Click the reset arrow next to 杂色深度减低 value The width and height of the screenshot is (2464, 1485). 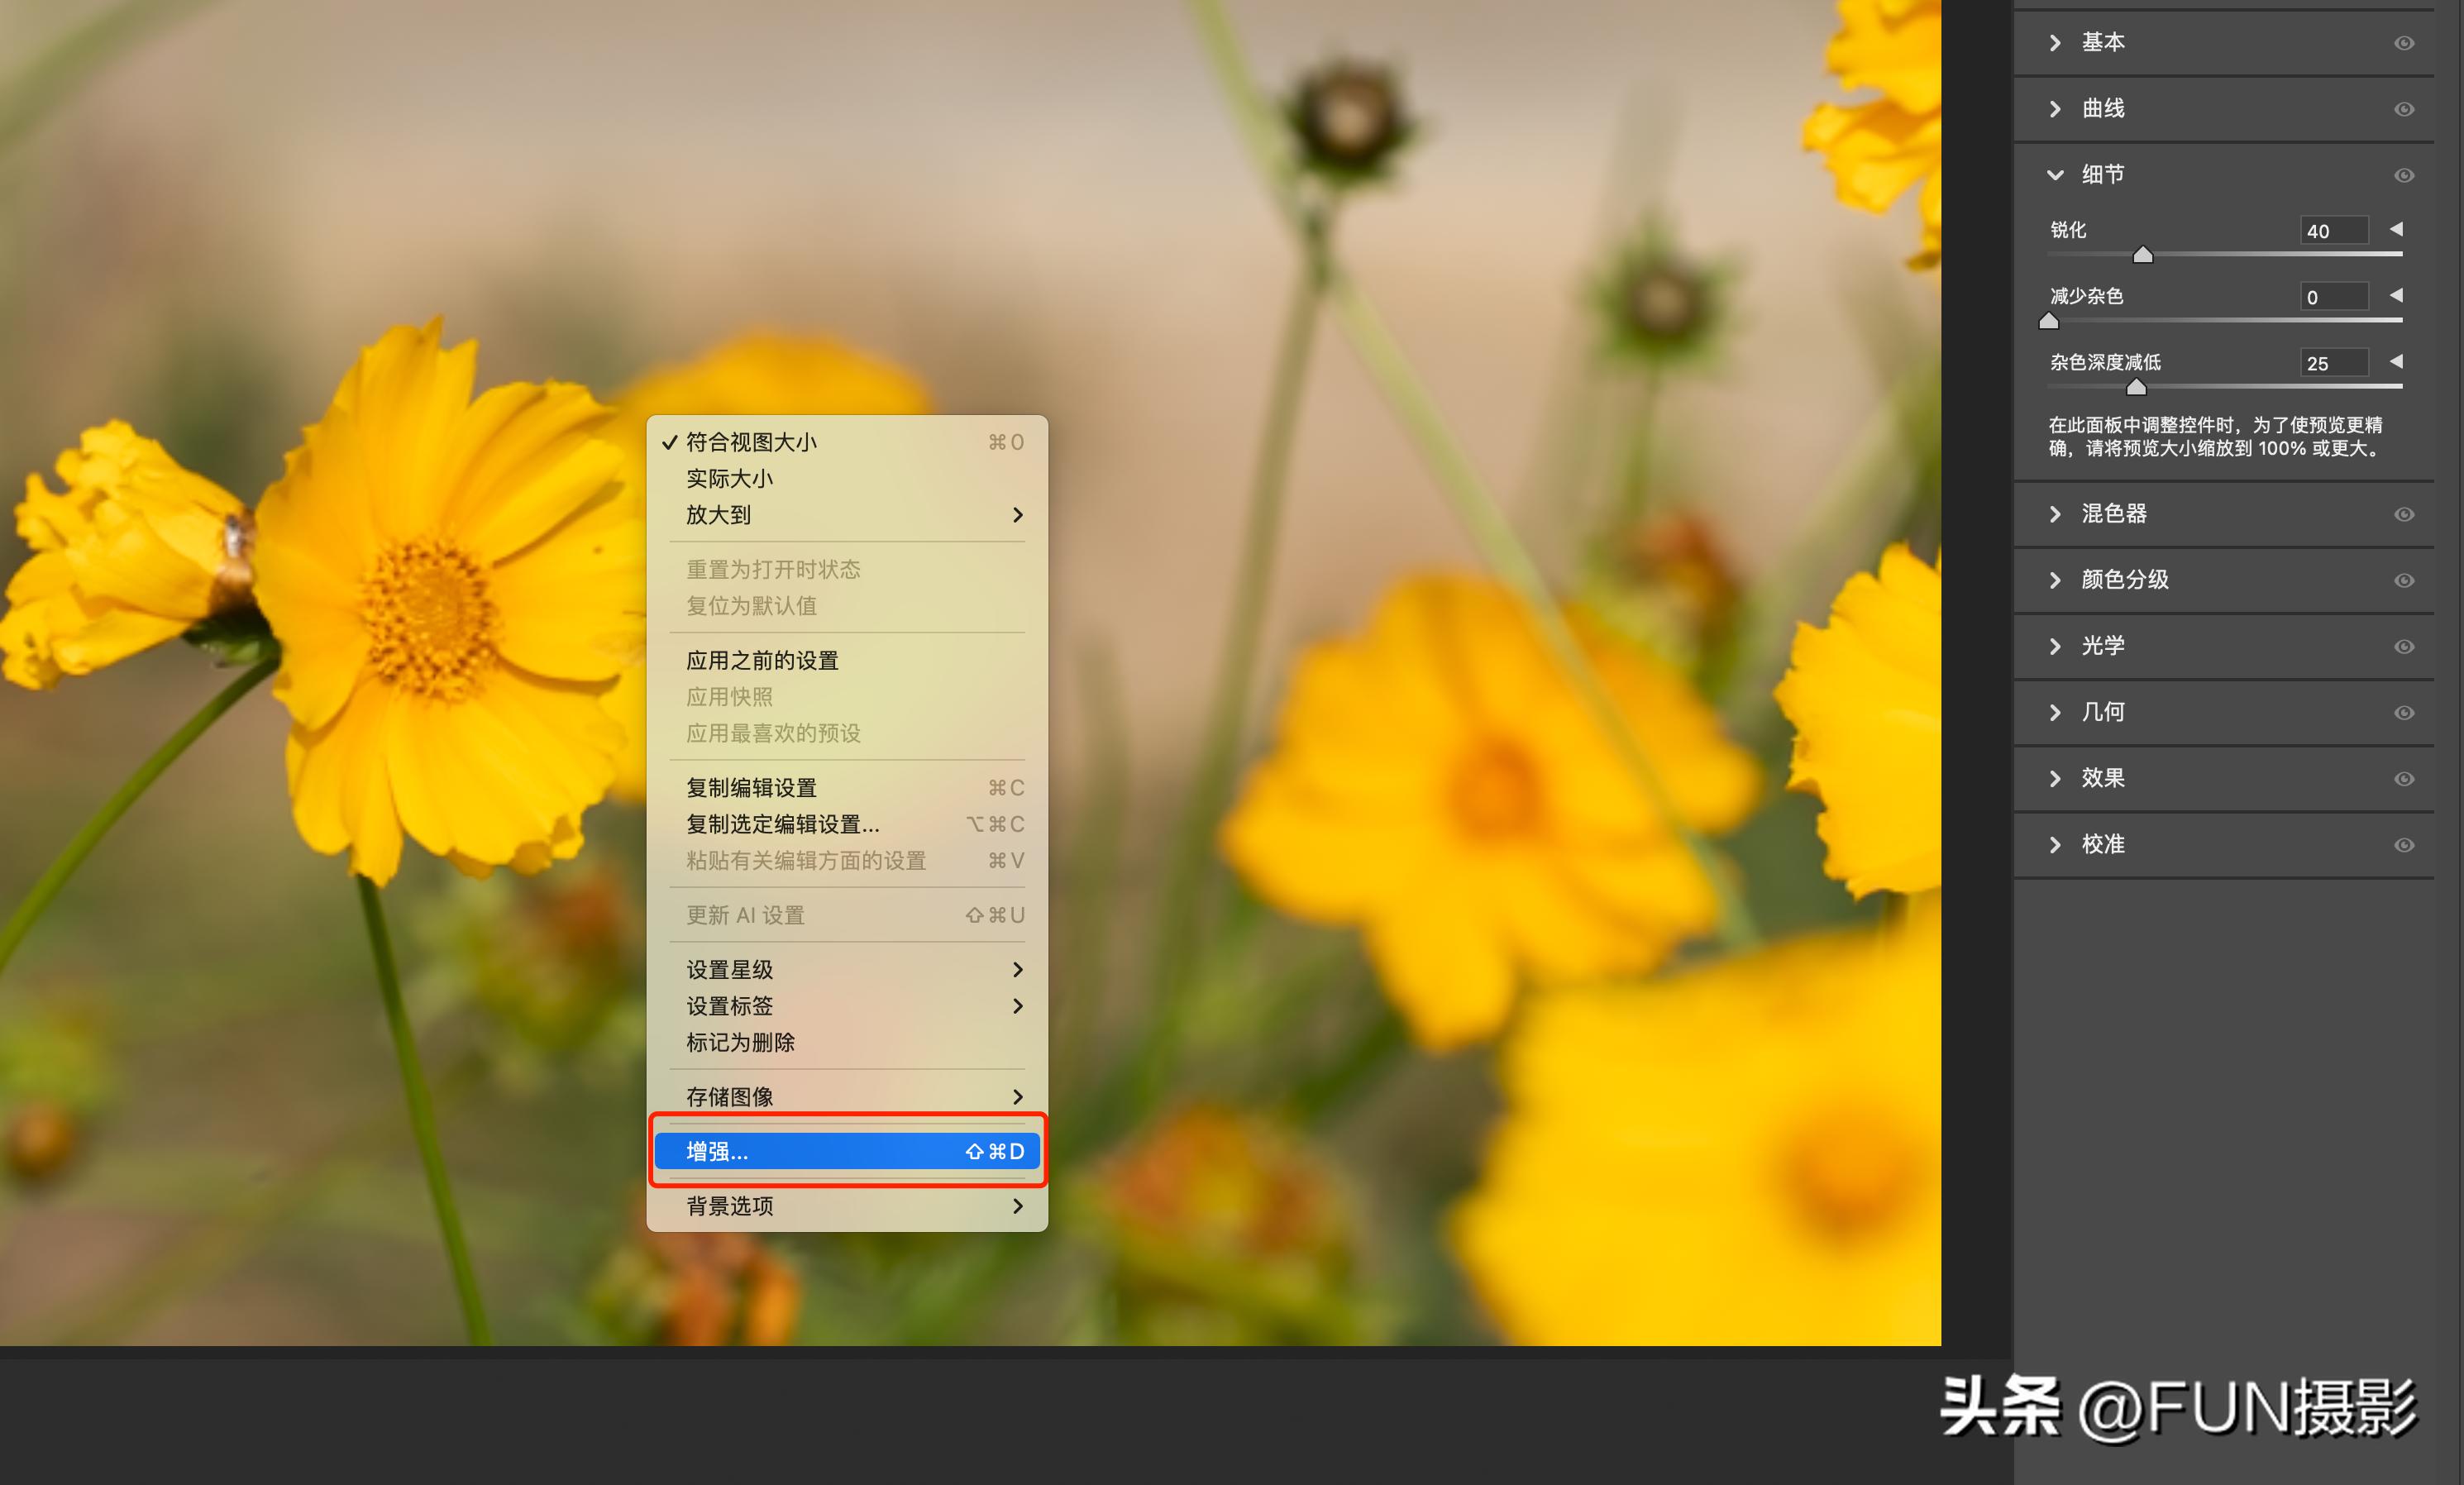click(2396, 362)
